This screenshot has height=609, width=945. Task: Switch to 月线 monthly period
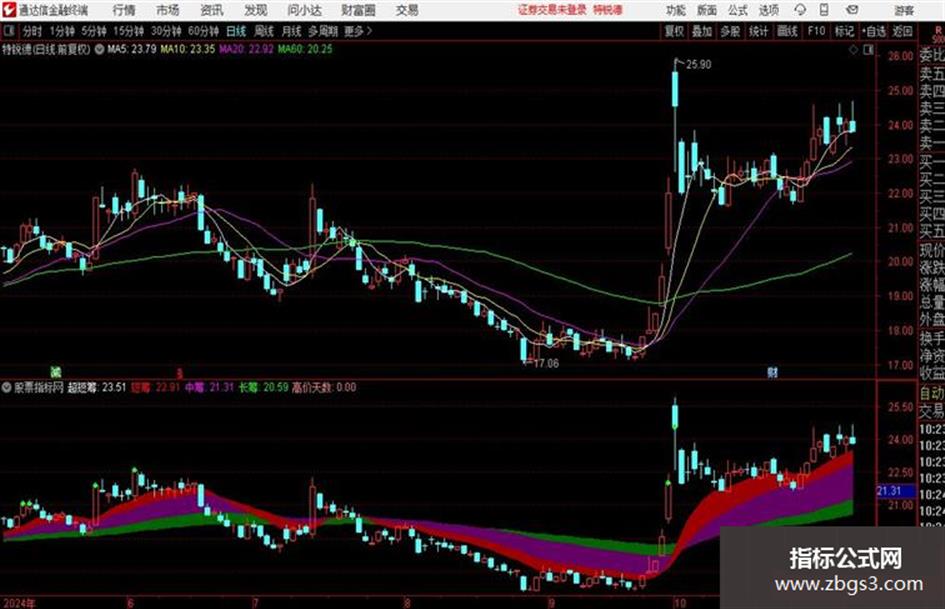click(292, 31)
